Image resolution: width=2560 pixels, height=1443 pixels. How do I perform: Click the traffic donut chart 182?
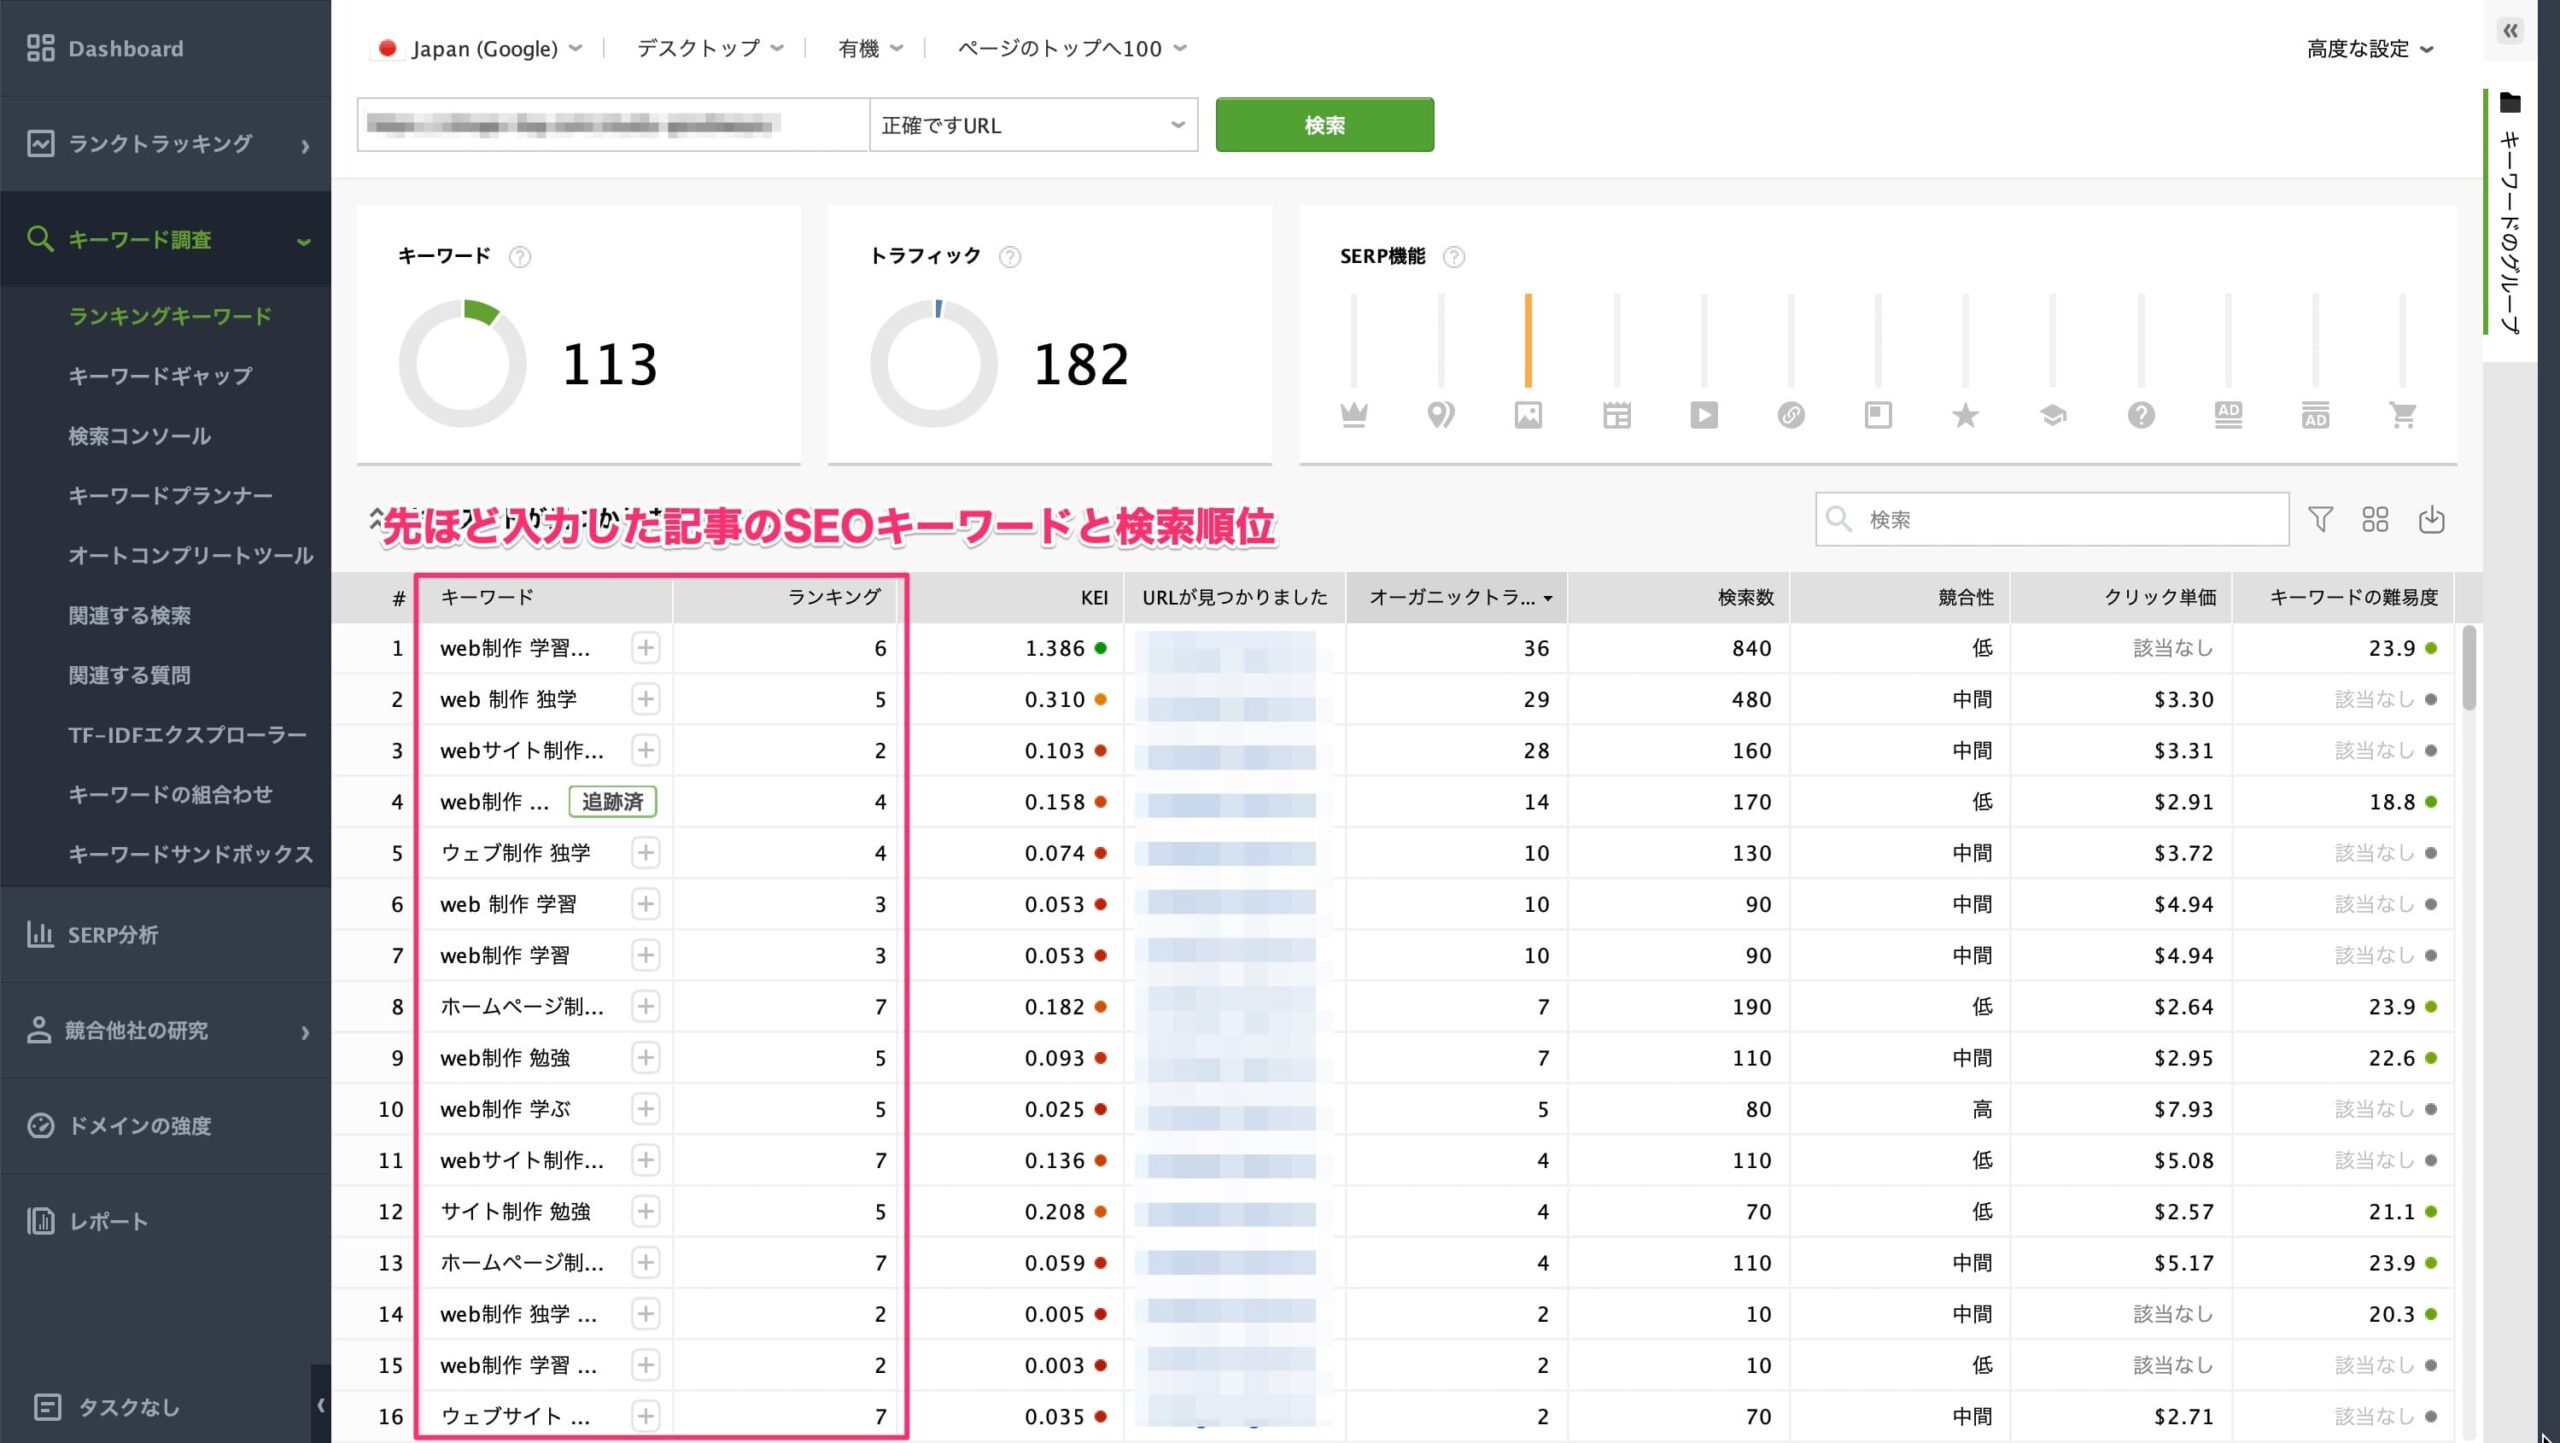[934, 363]
